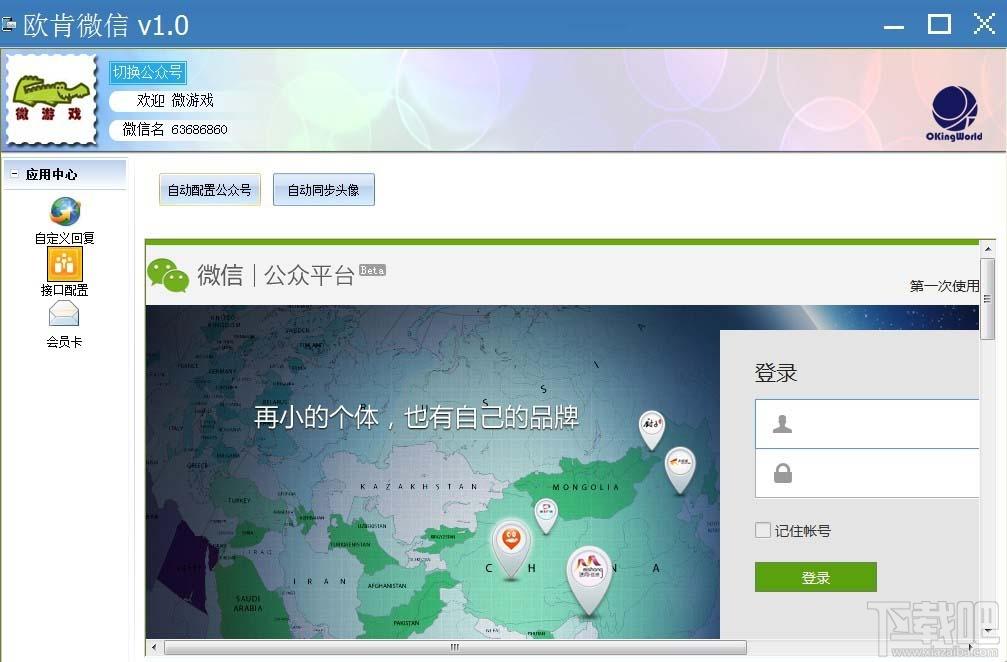Screen dimensions: 1007x662
Task: Click 自动配置公众号 button
Action: (209, 190)
